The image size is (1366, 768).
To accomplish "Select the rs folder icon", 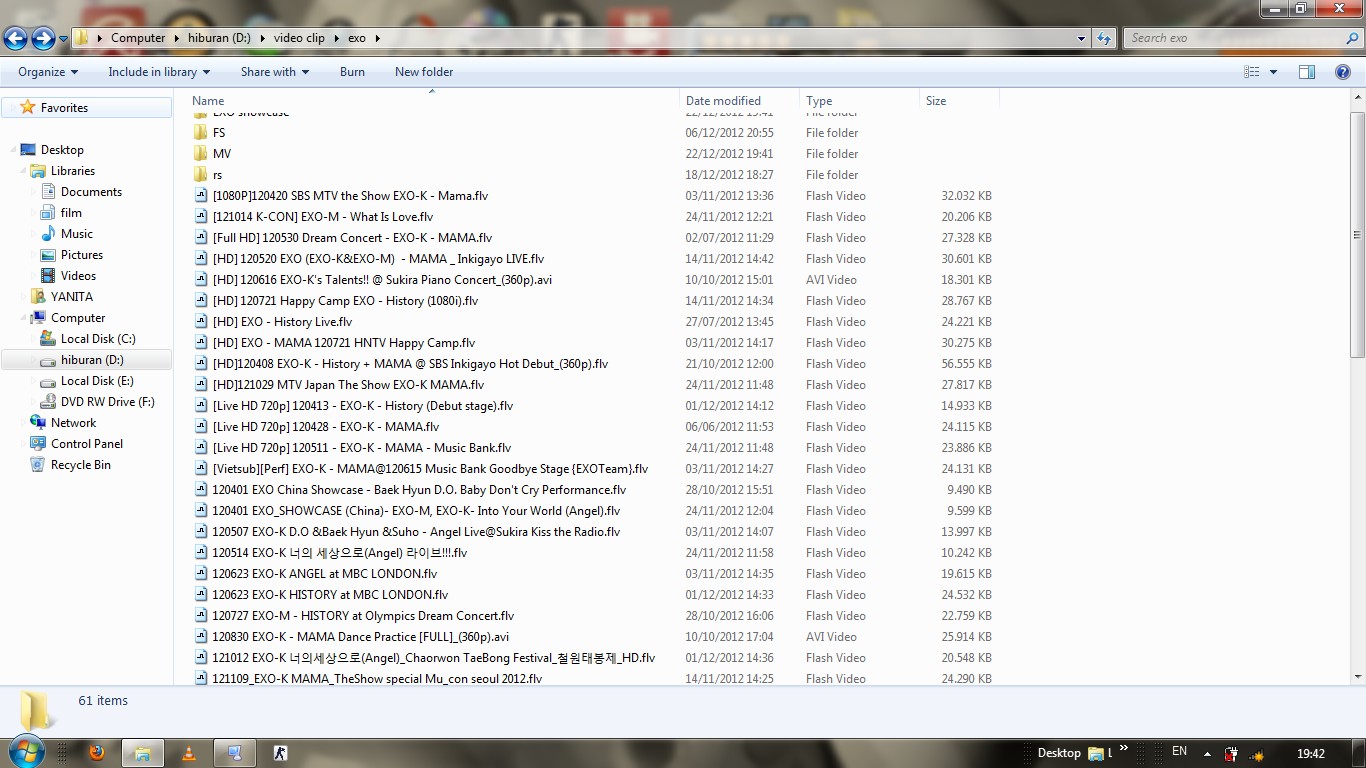I will click(x=201, y=175).
